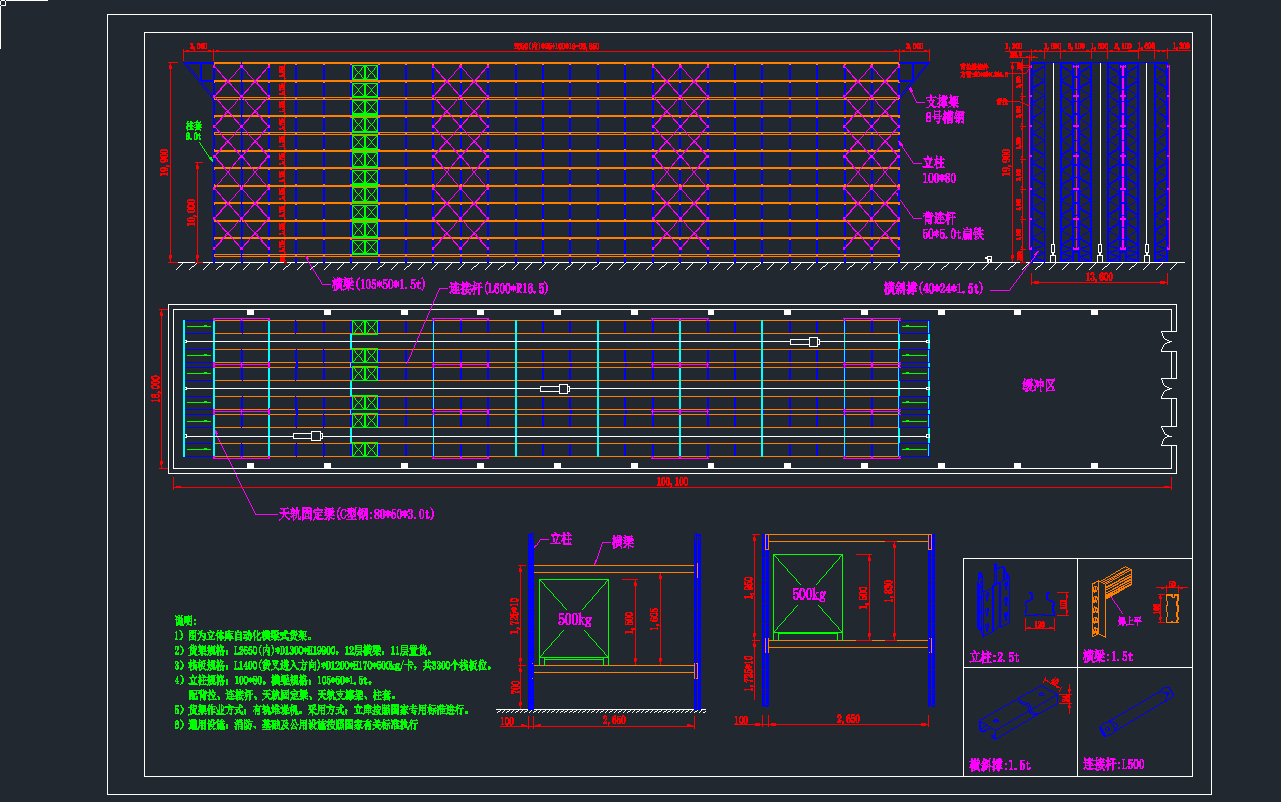Select the left 500kg pallet load box
Image resolution: width=1281 pixels, height=802 pixels.
click(x=573, y=621)
